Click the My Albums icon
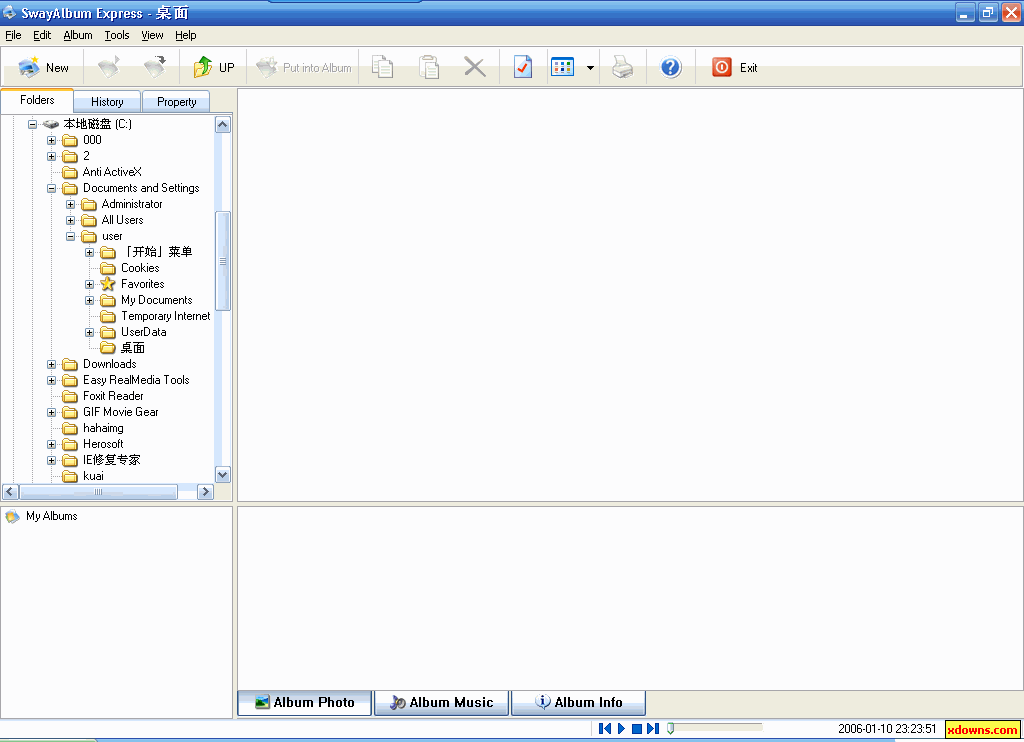This screenshot has height=742, width=1024. 12,517
